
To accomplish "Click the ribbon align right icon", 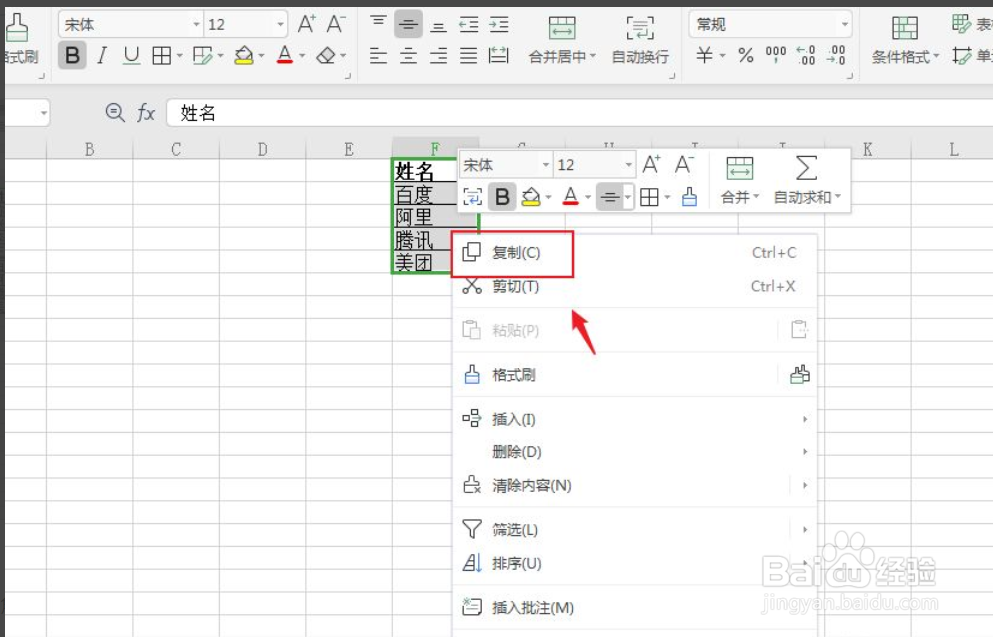I will tap(438, 56).
